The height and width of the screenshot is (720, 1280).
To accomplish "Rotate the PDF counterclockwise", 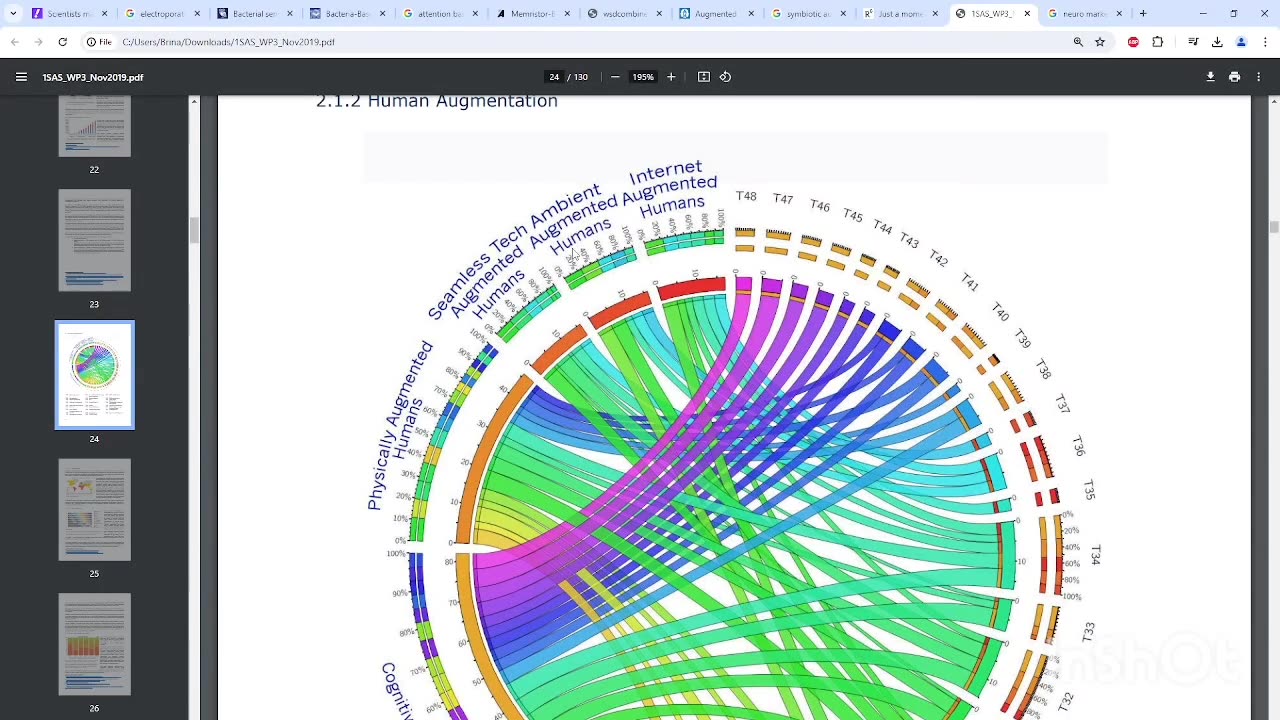I will point(725,77).
